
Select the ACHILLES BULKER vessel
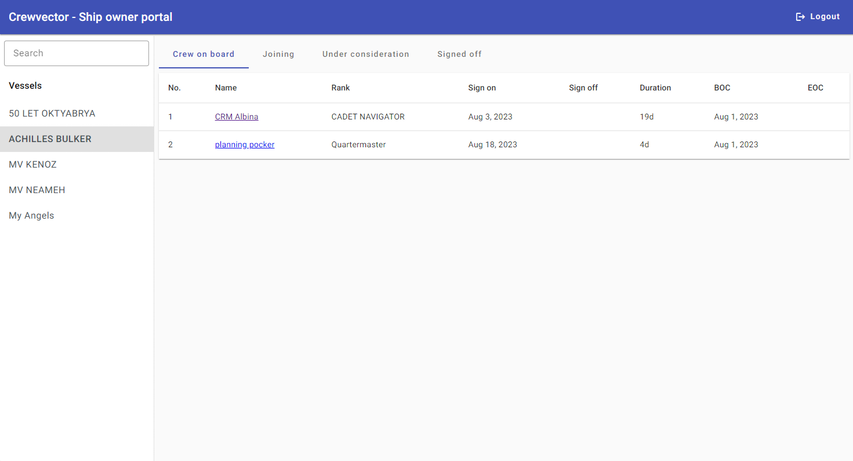50,139
